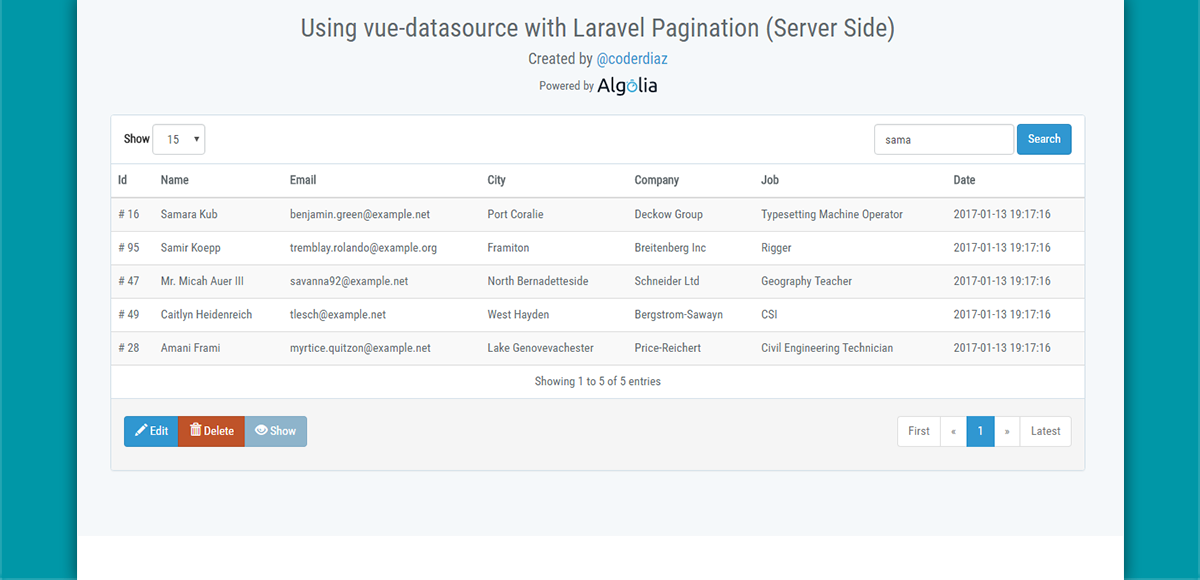Select the Mr. Micah Auer III row
The image size is (1200, 580).
(x=597, y=281)
